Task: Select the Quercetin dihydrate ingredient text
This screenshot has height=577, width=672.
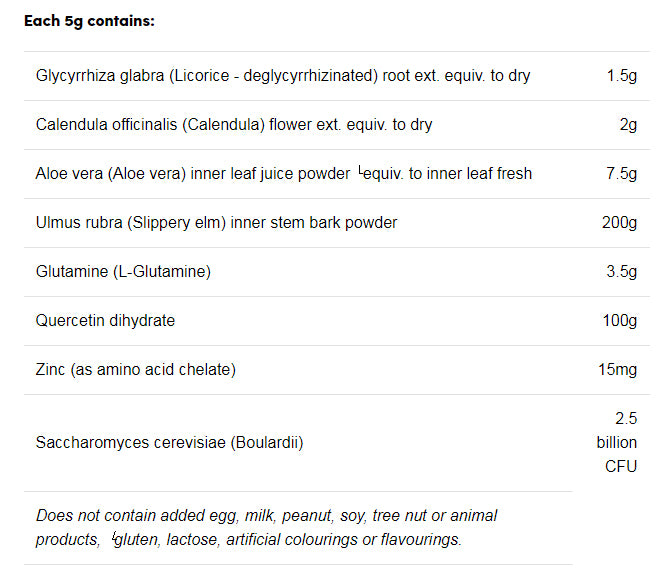Action: pos(105,321)
